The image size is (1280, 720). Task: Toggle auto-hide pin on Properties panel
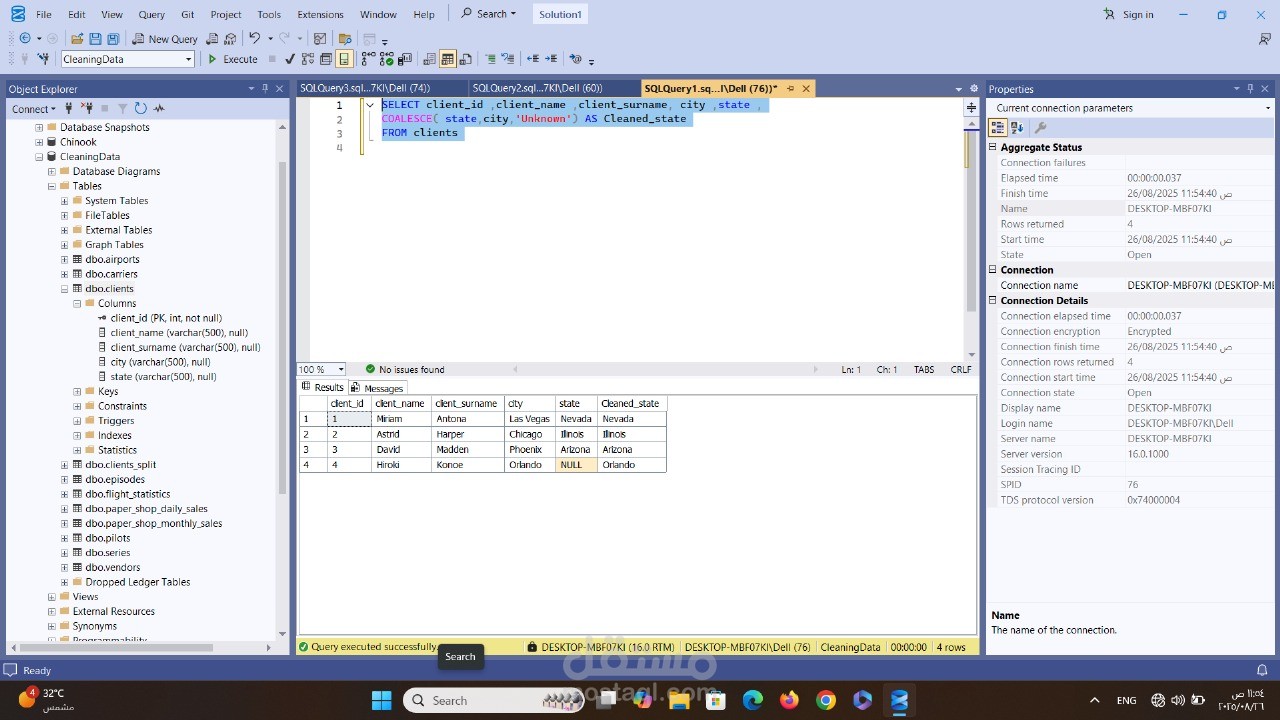(x=1250, y=88)
